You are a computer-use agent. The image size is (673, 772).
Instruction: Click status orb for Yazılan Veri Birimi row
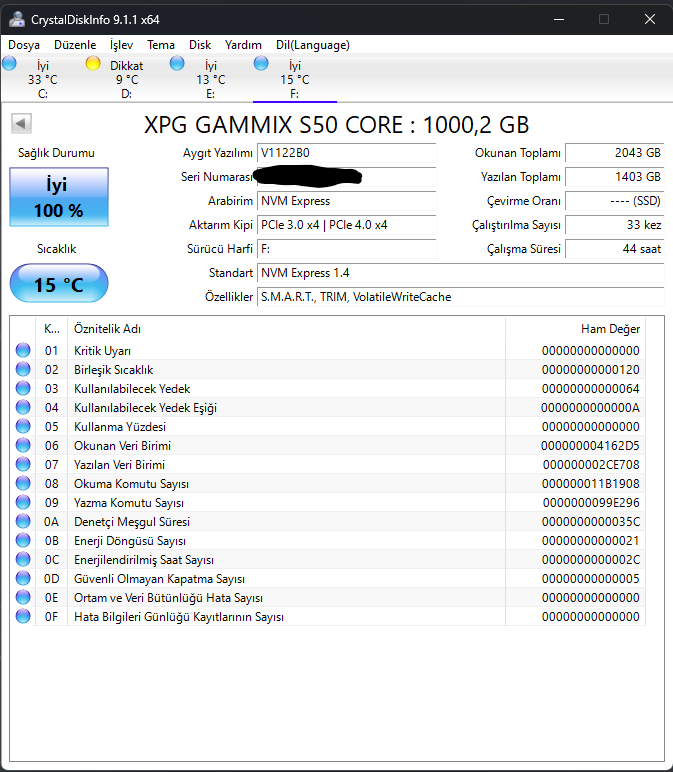tap(23, 464)
